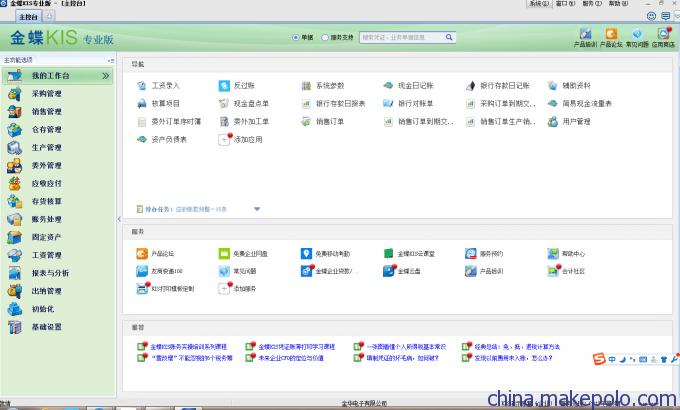
Task: Click 添加应用 plus icon
Action: pyautogui.click(x=224, y=139)
